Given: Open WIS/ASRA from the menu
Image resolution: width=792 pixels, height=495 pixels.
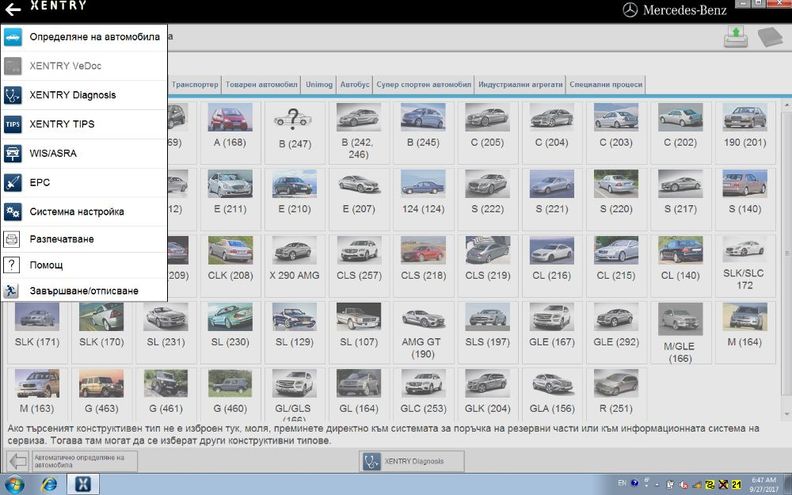Looking at the screenshot, I should click(84, 154).
